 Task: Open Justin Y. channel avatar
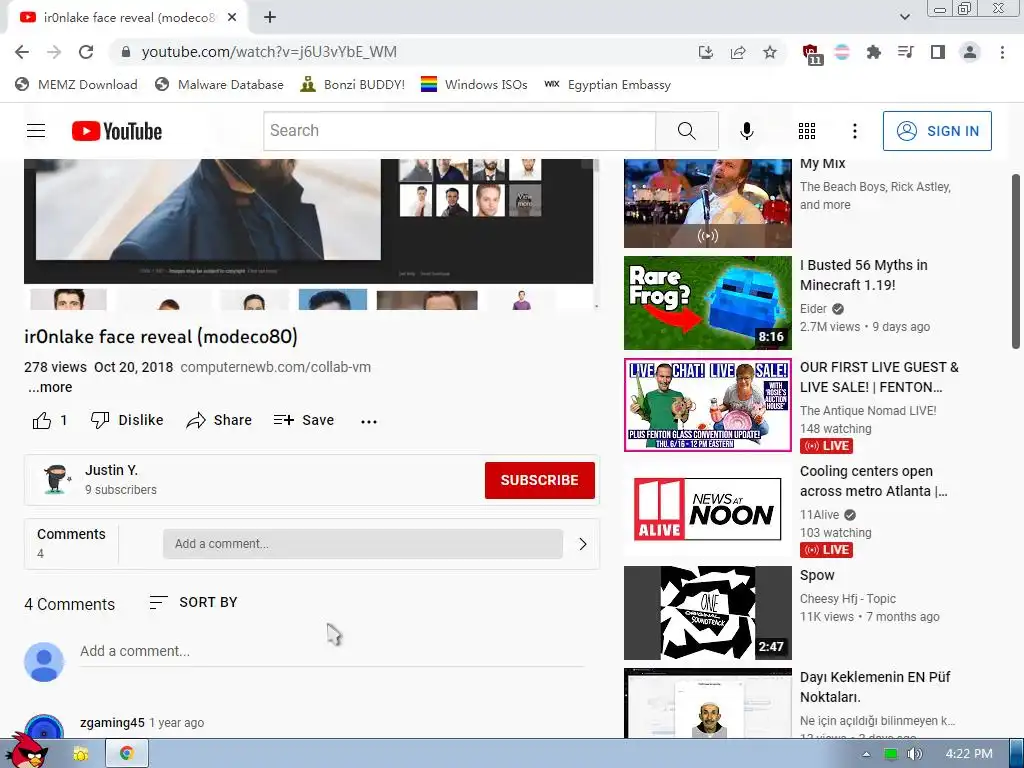tap(56, 479)
